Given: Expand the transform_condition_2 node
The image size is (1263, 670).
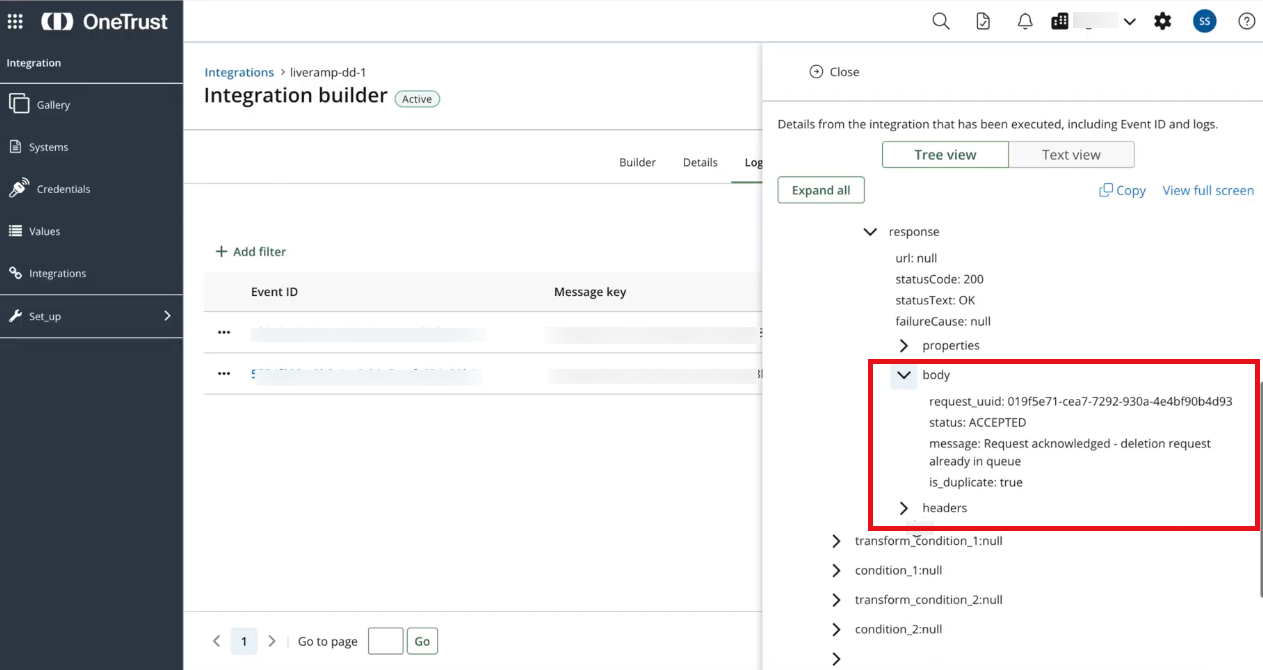Looking at the screenshot, I should click(x=837, y=600).
